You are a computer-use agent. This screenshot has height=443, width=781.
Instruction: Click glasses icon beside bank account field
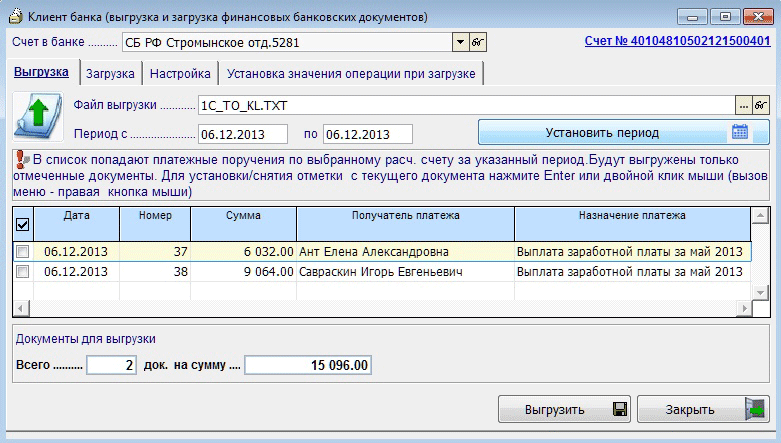coord(478,43)
